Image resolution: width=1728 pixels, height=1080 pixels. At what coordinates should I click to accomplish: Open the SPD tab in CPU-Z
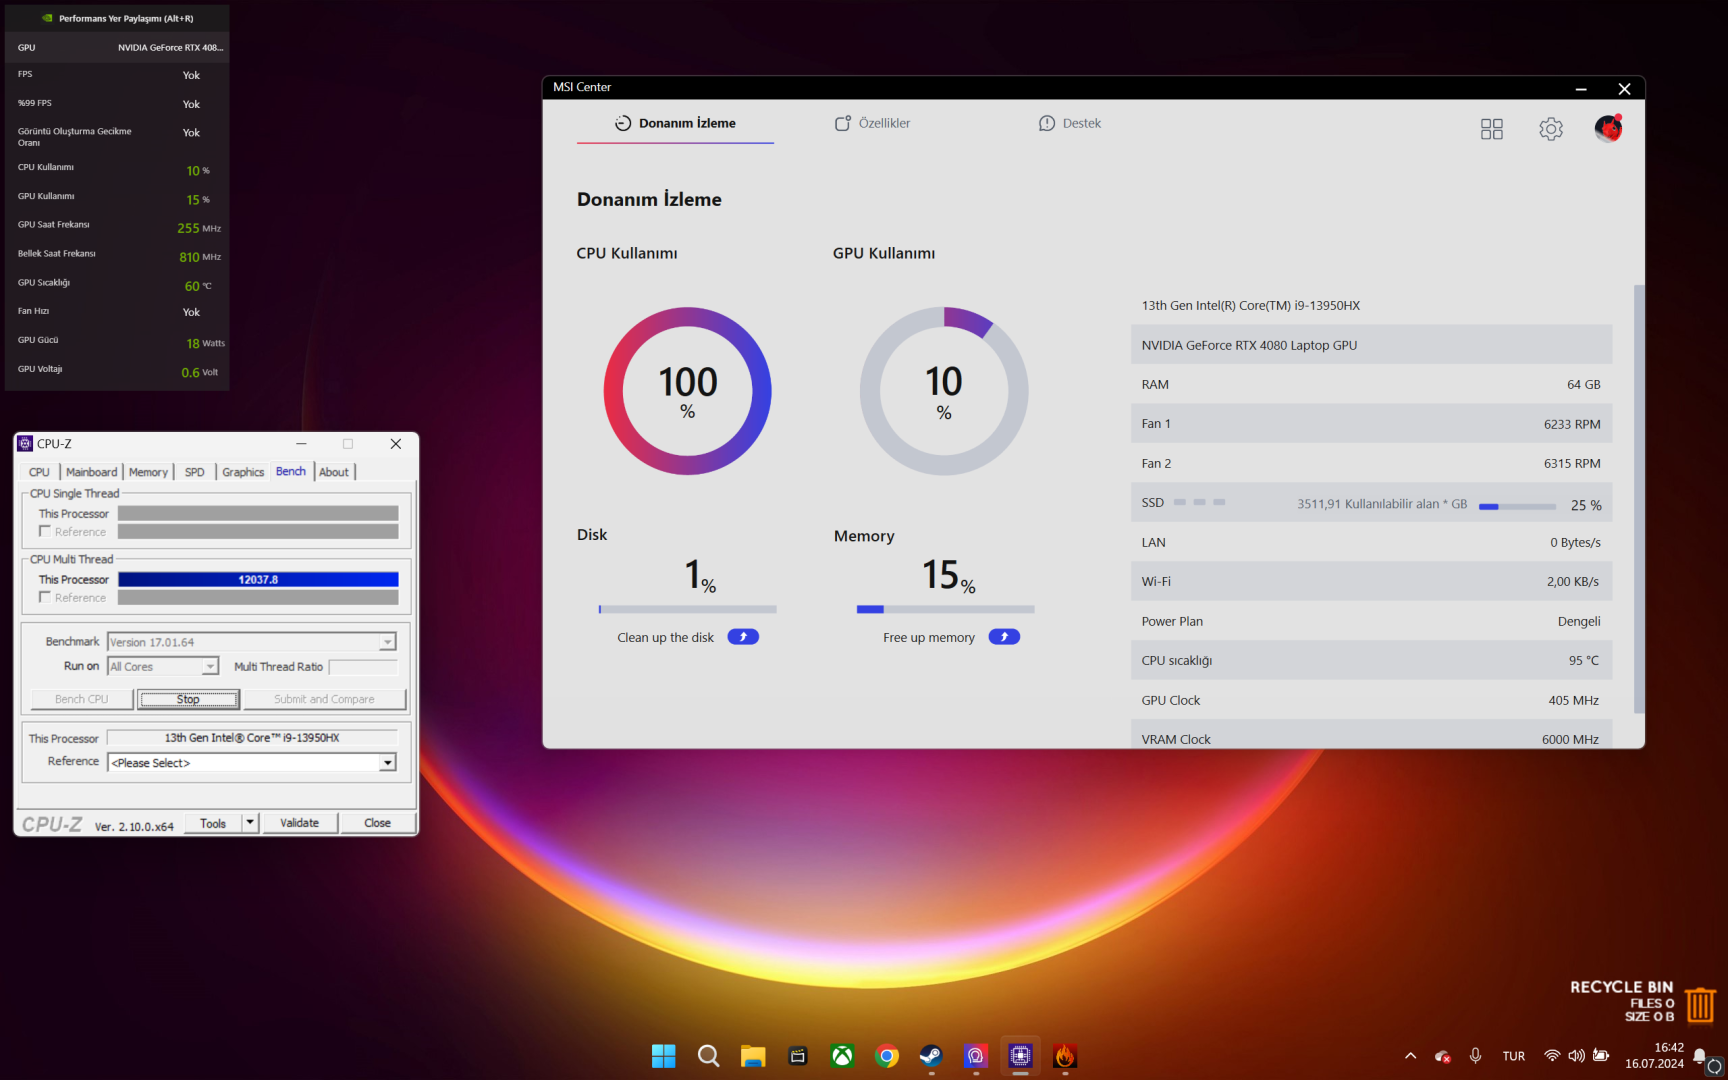[195, 472]
